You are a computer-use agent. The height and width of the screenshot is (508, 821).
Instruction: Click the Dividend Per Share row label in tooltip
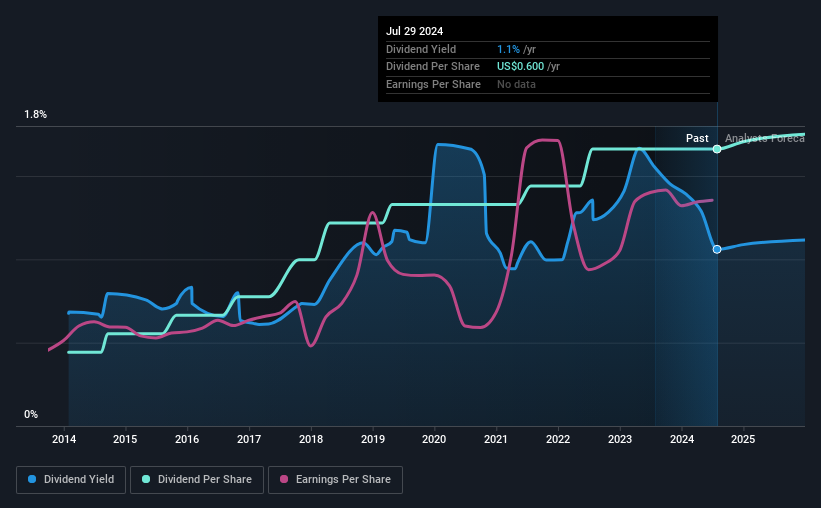(433, 67)
